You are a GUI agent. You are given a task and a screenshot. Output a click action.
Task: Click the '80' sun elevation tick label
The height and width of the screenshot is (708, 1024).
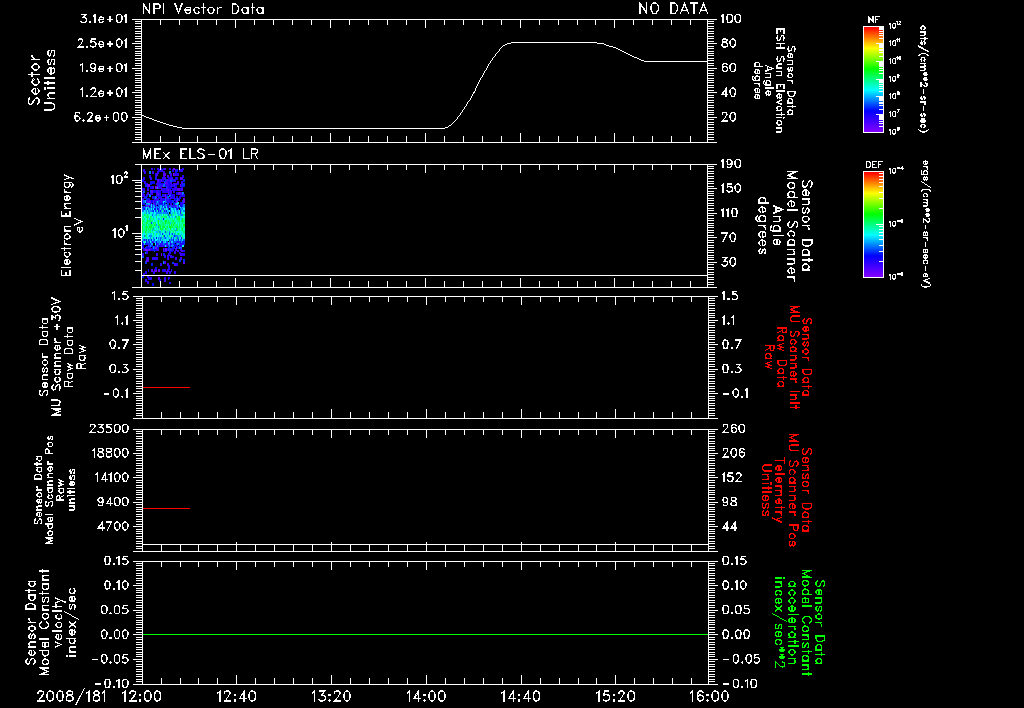tap(729, 43)
